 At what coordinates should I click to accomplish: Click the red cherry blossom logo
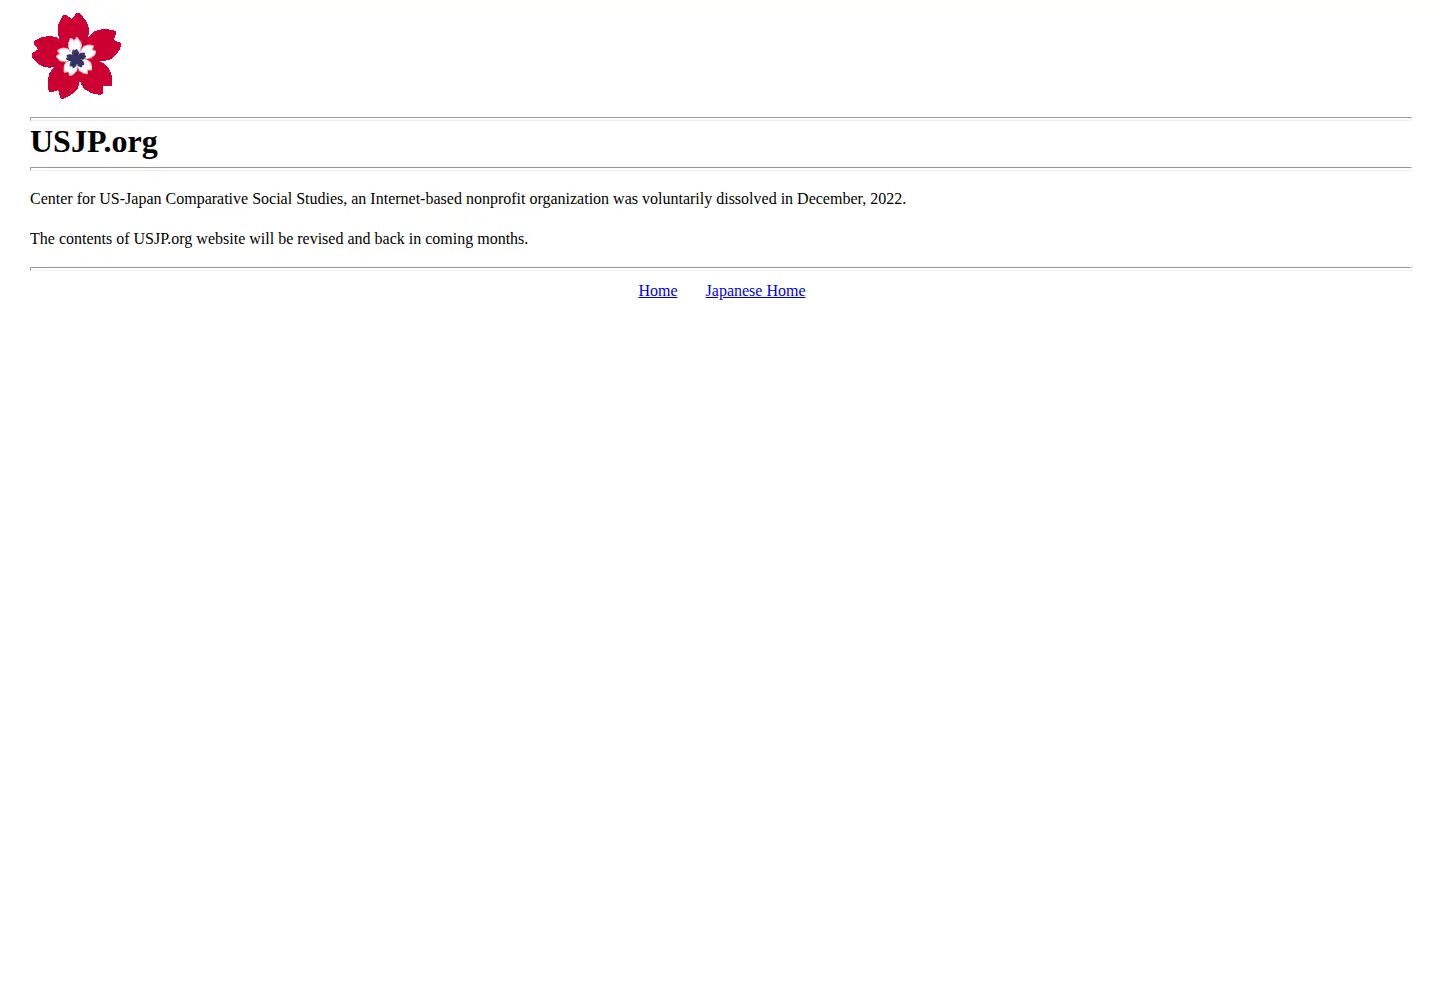click(x=76, y=56)
